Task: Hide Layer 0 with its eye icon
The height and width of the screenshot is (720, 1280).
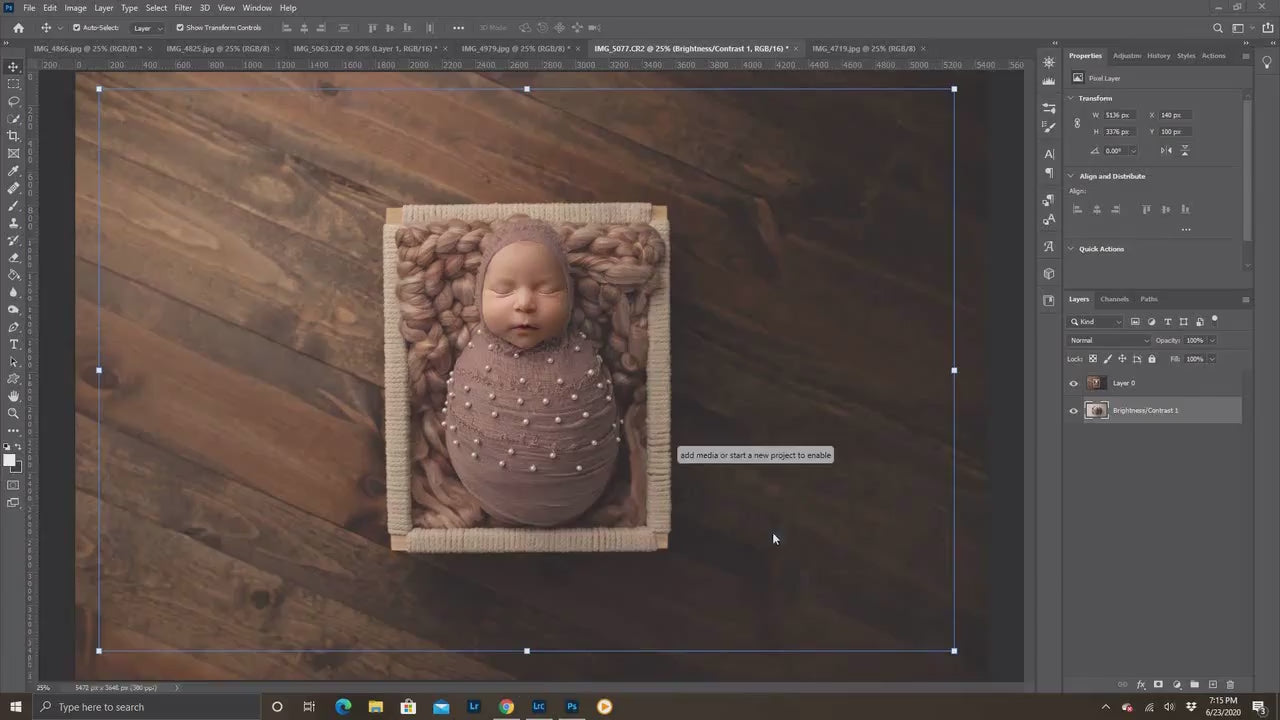Action: (1074, 383)
